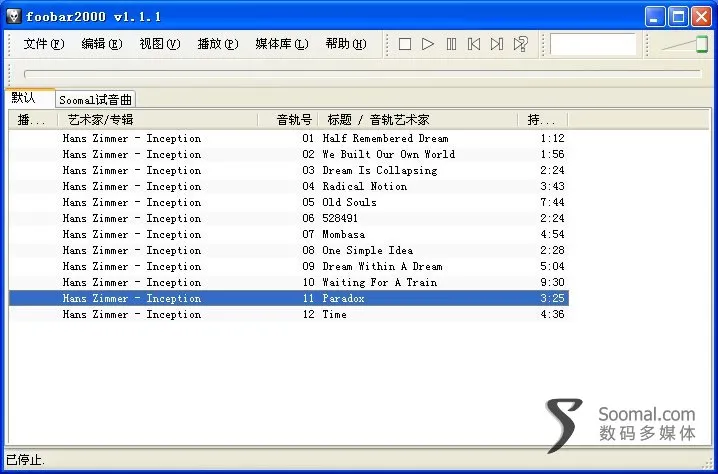This screenshot has height=474, width=718.
Task: Click the 播... column header
Action: (33, 120)
